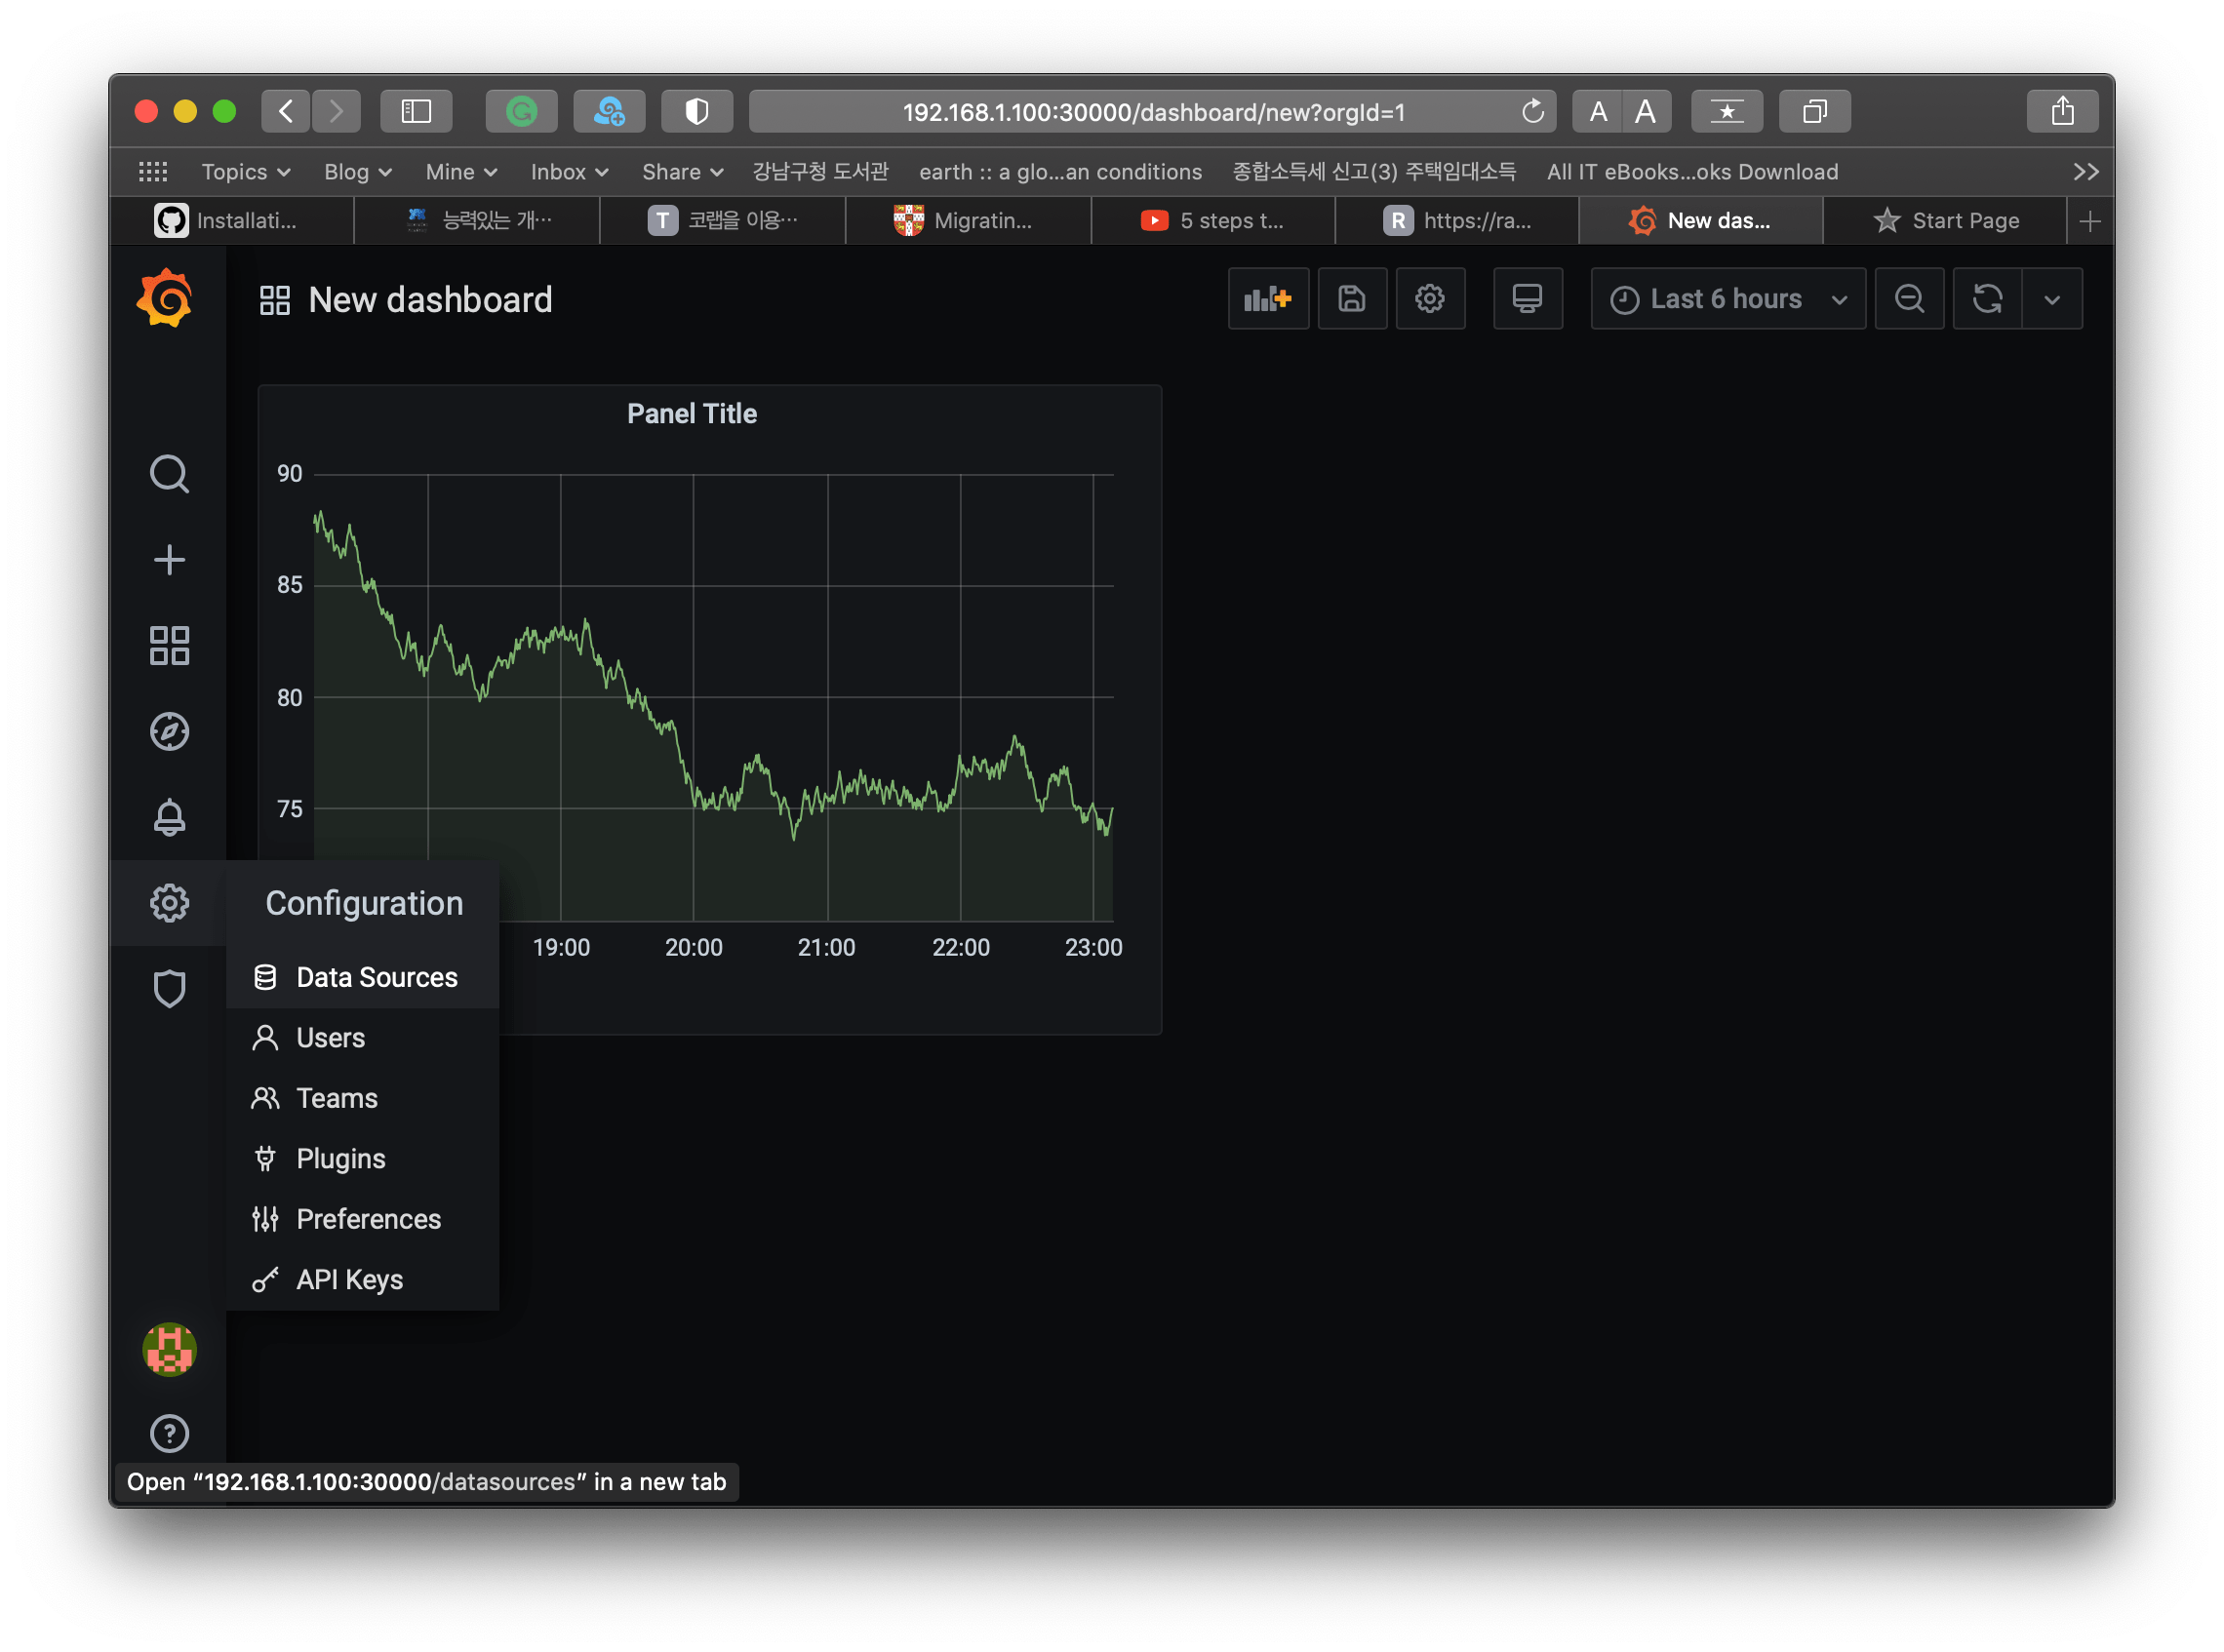Screen dimensions: 2224x1652
Task: Open the Last 6 hours time range picker
Action: point(1726,298)
